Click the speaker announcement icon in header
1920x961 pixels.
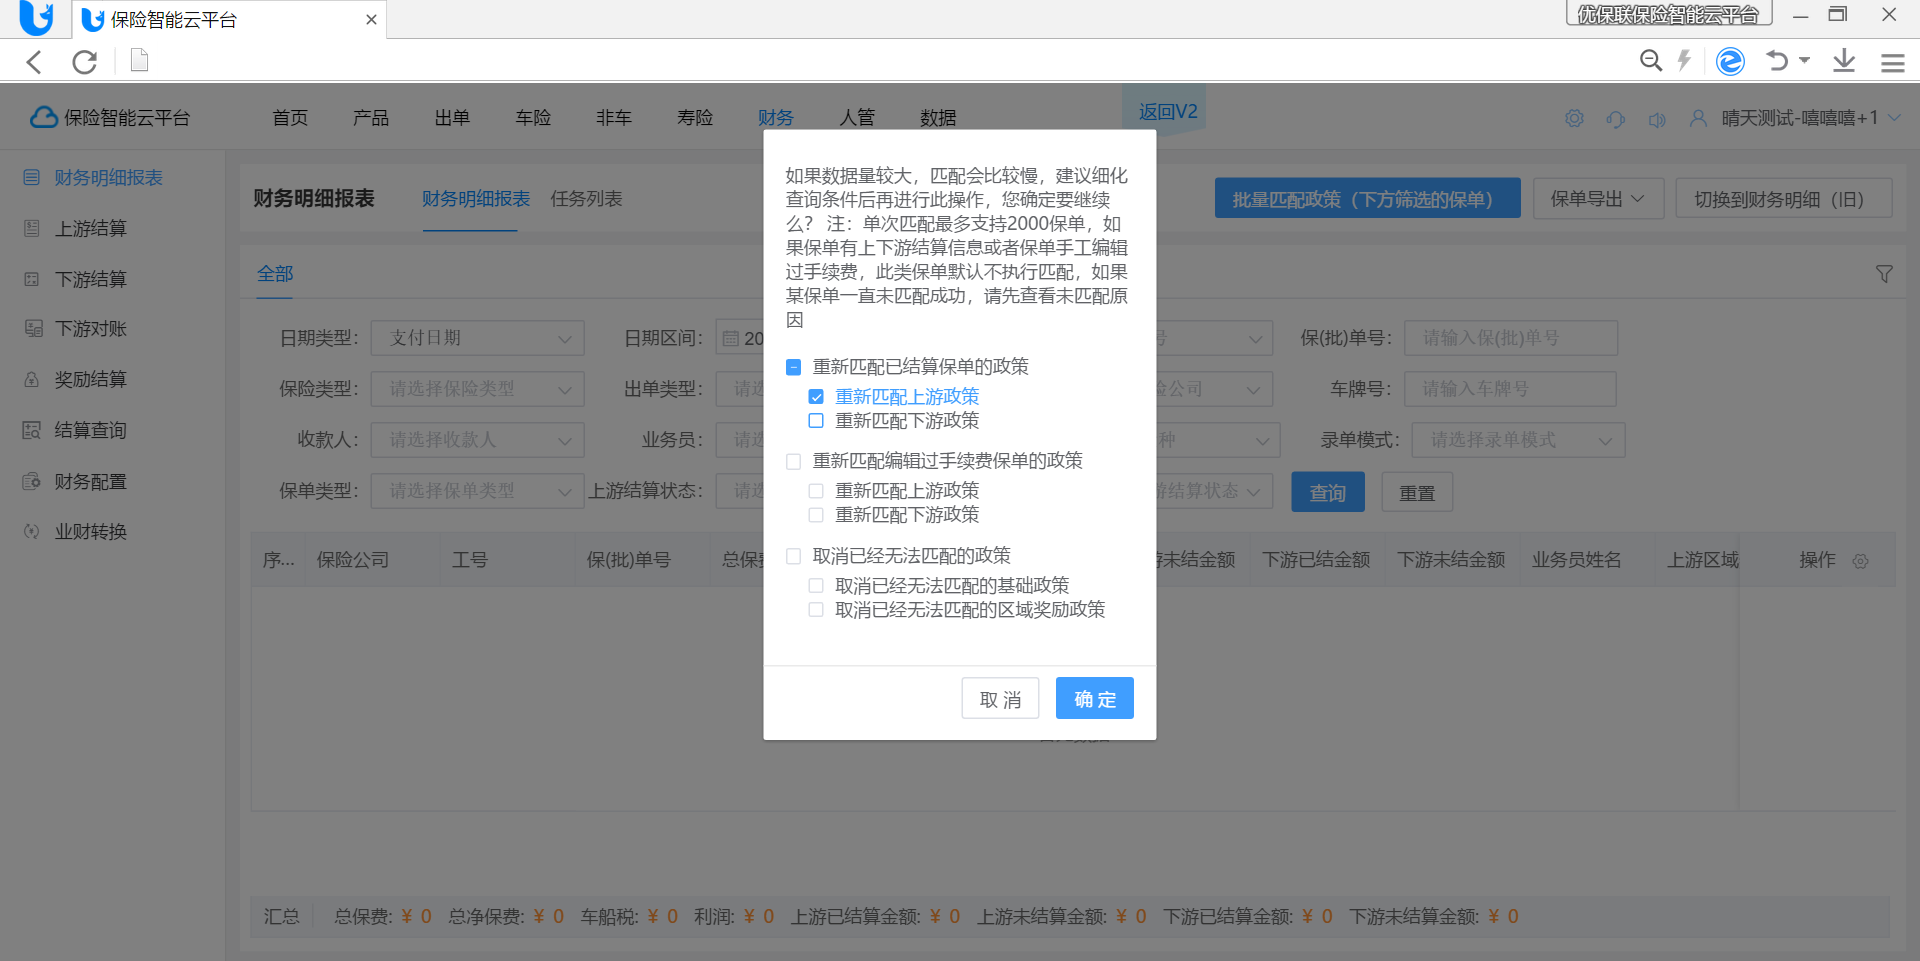point(1657,119)
